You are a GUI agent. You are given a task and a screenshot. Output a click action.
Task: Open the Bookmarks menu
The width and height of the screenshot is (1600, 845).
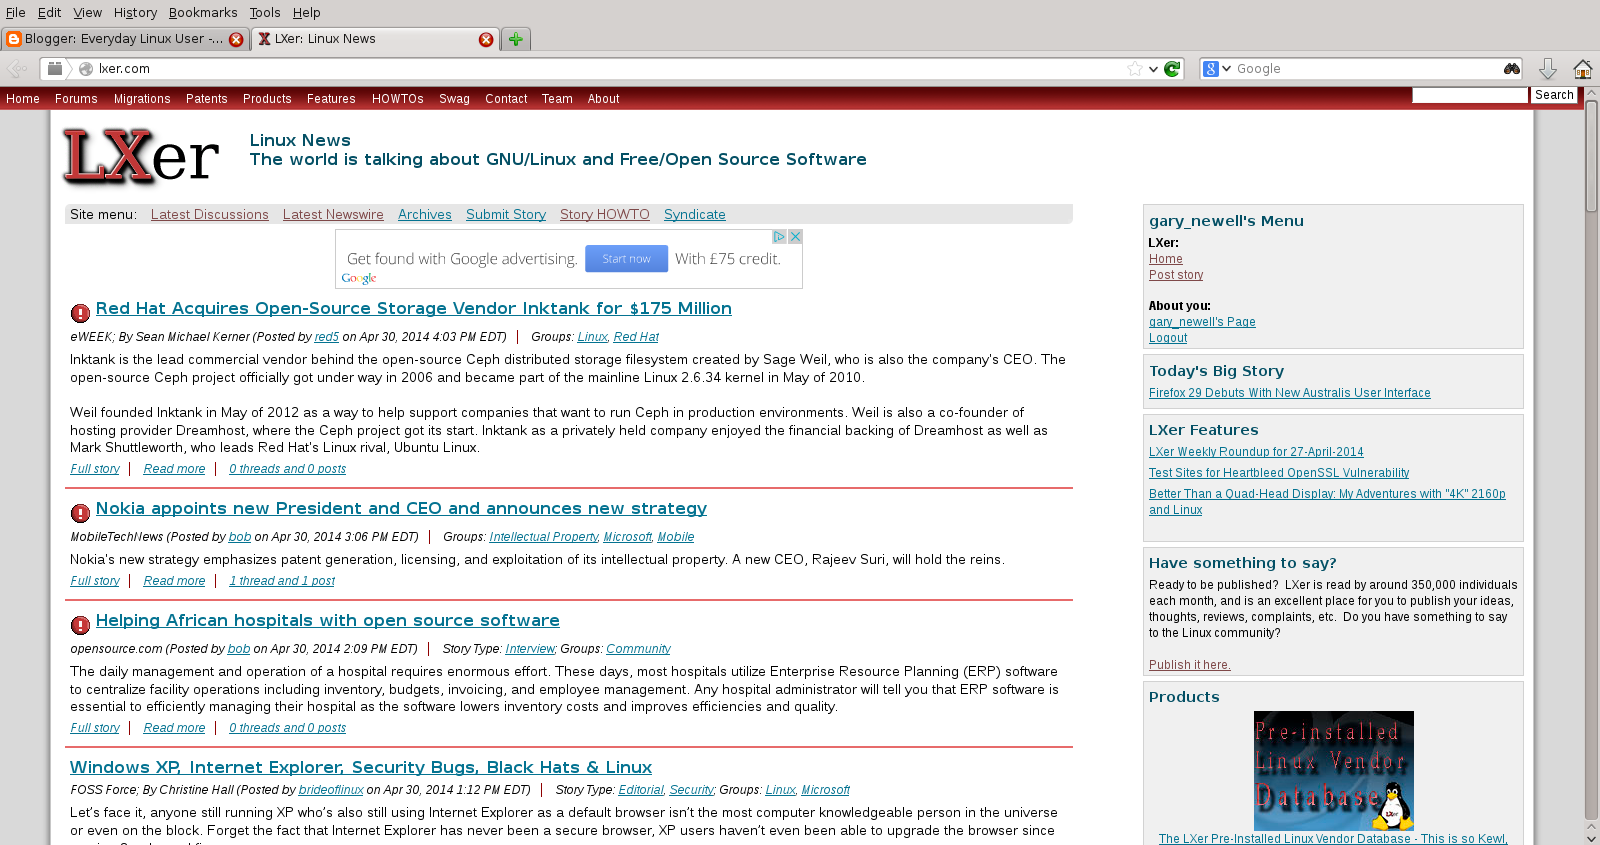203,12
